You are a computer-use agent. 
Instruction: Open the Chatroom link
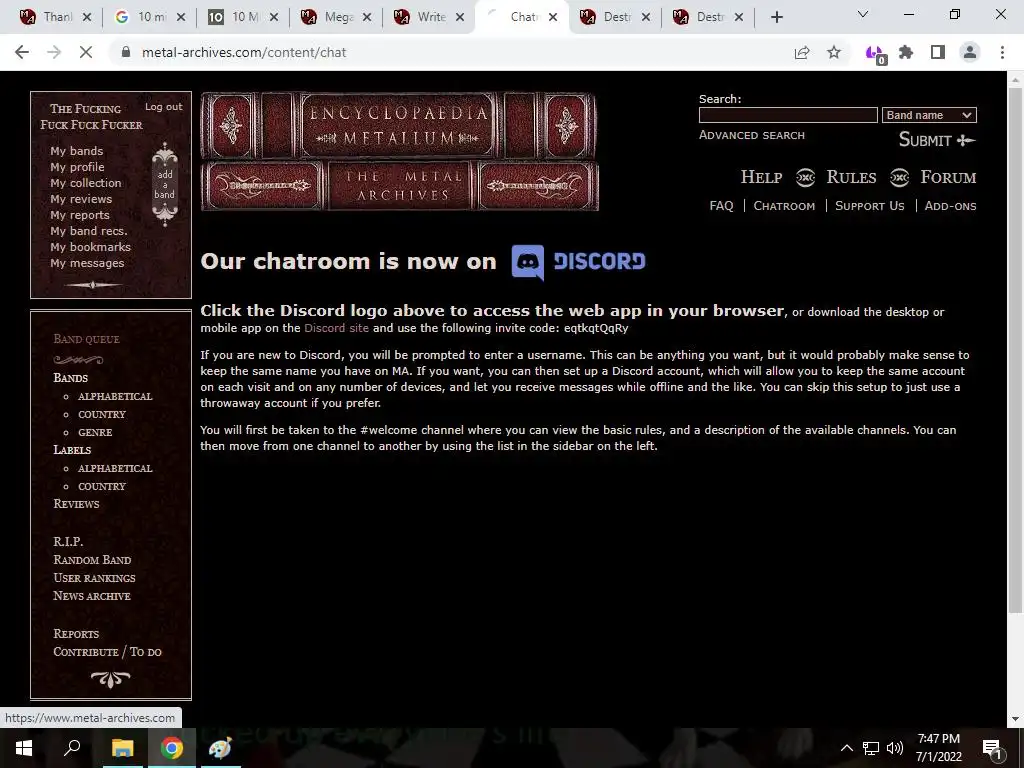tap(784, 206)
